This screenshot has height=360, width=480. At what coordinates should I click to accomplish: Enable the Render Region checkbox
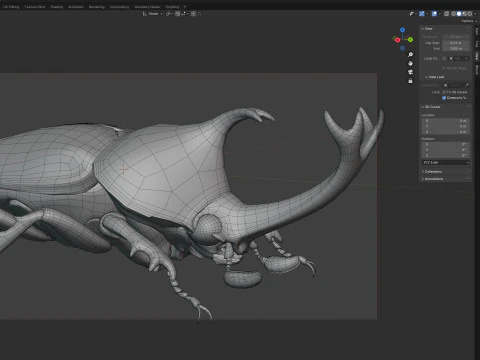(444, 68)
